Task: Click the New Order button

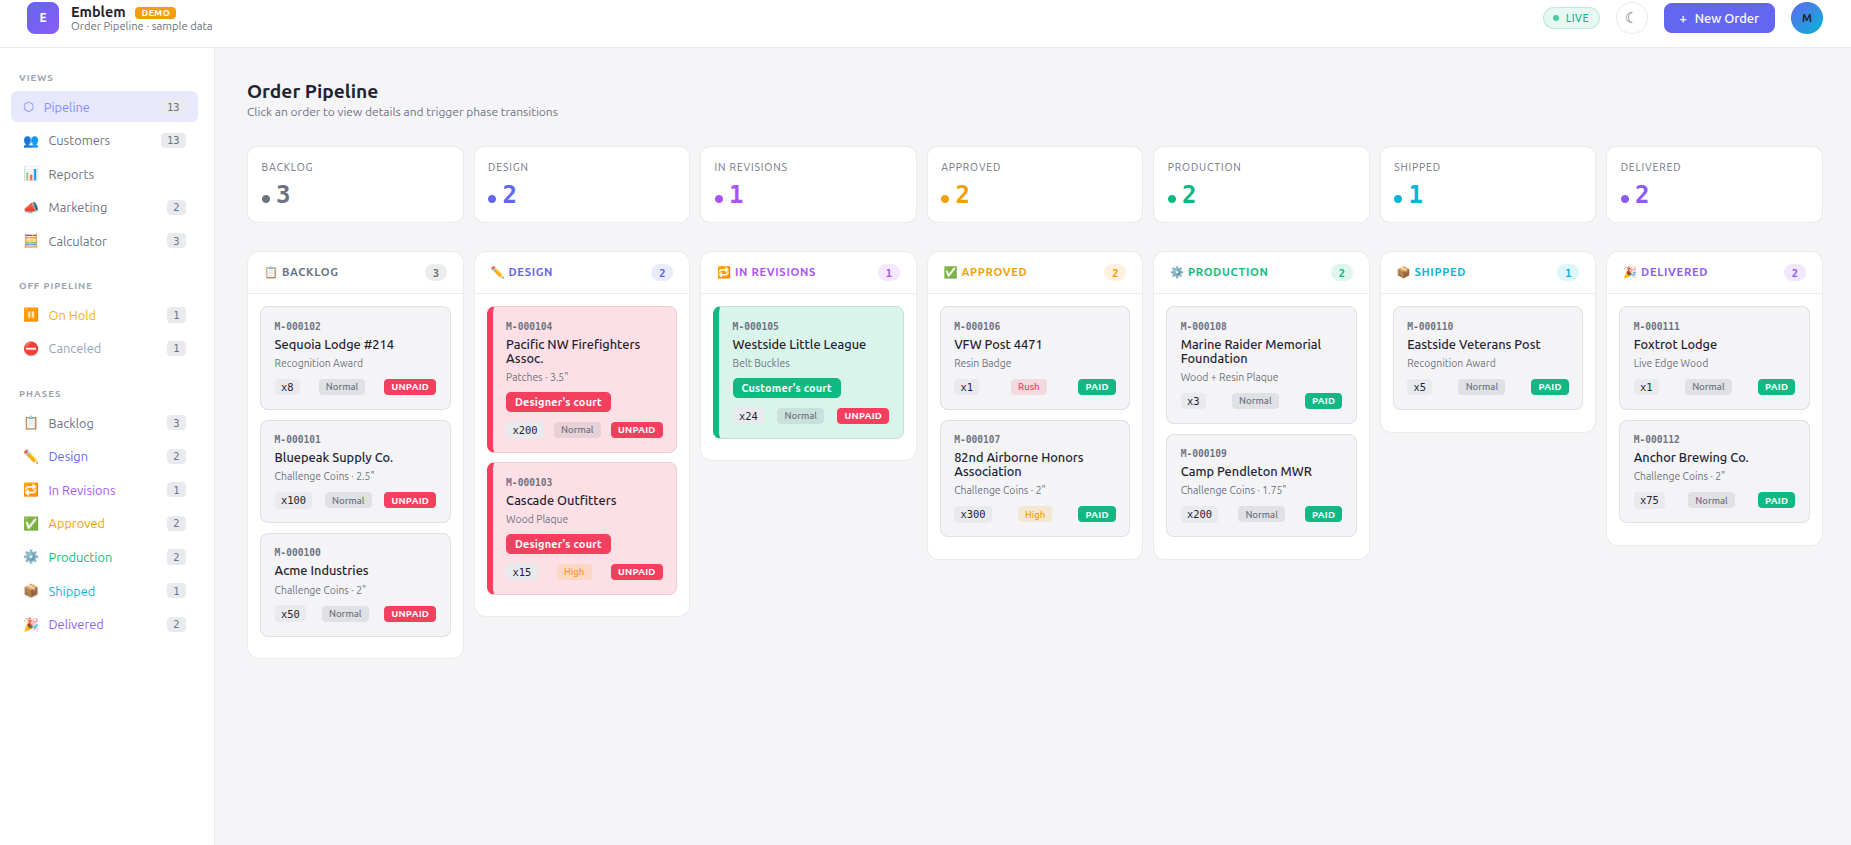Action: 1719,18
